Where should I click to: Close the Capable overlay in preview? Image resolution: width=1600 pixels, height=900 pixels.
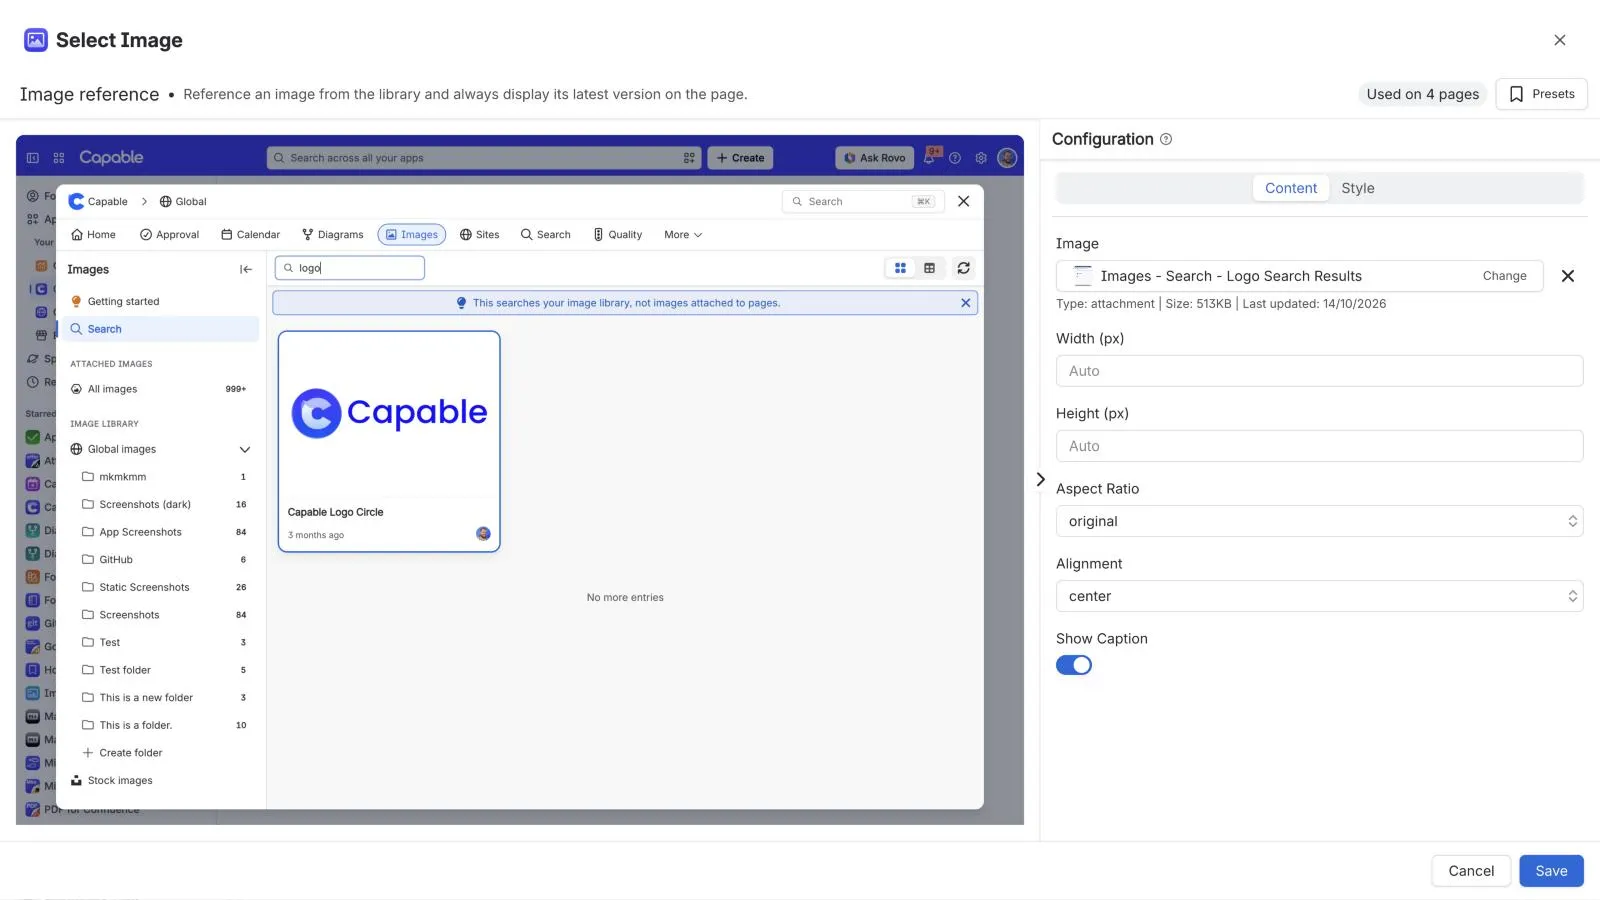[x=964, y=201]
